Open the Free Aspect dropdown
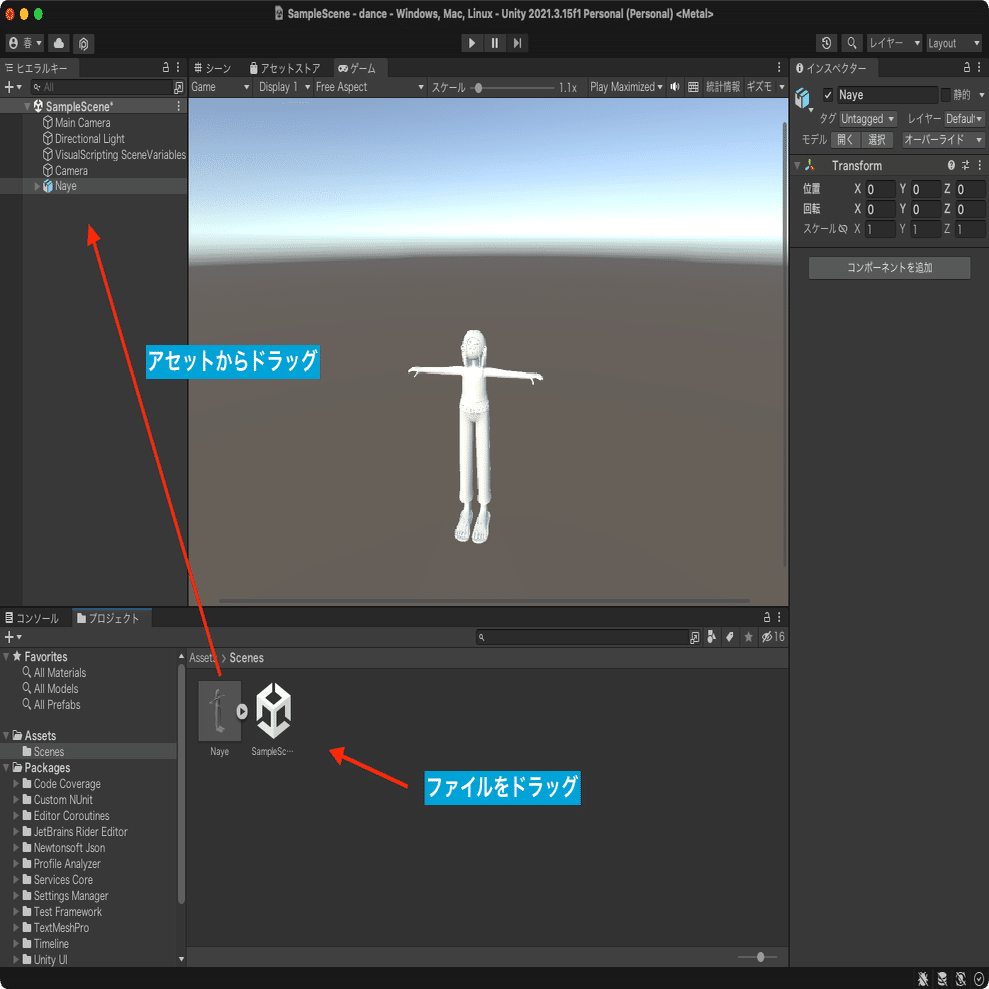 click(x=370, y=87)
